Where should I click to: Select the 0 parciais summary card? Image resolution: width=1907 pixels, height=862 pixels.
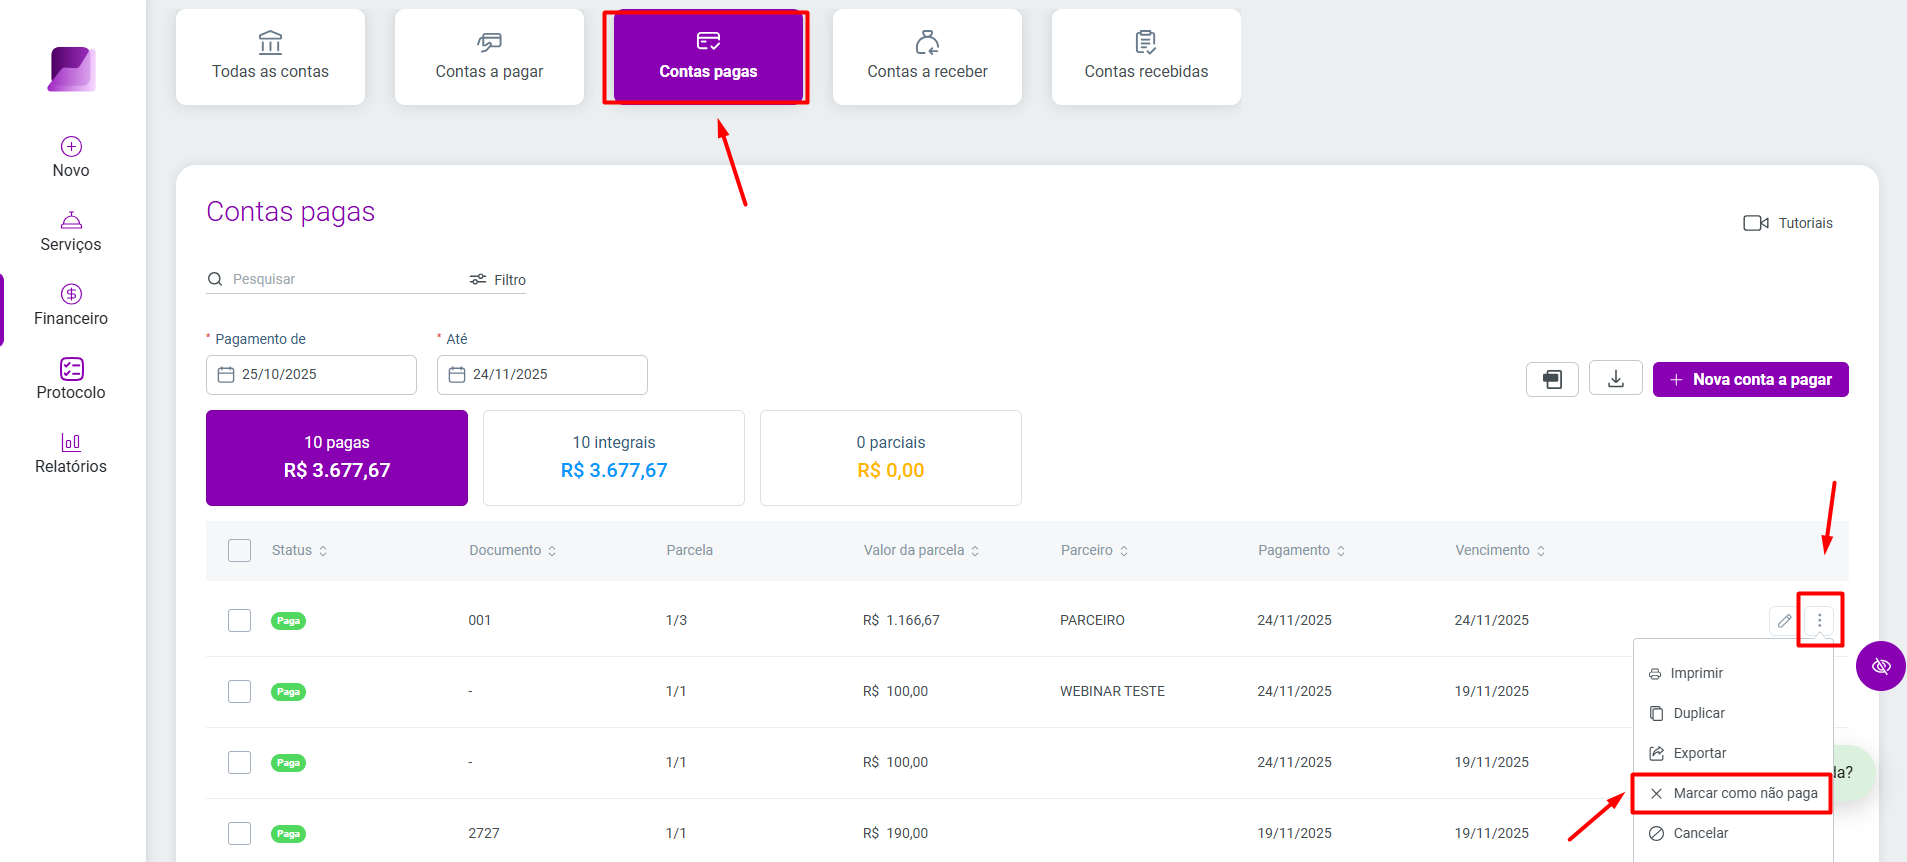(891, 458)
